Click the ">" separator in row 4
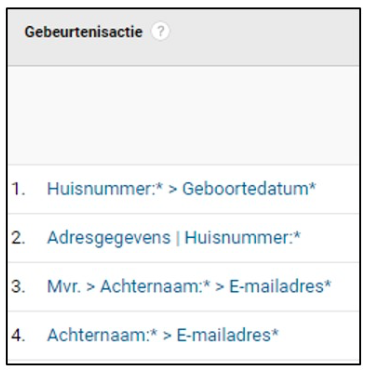This screenshot has width=366, height=370. tap(167, 336)
